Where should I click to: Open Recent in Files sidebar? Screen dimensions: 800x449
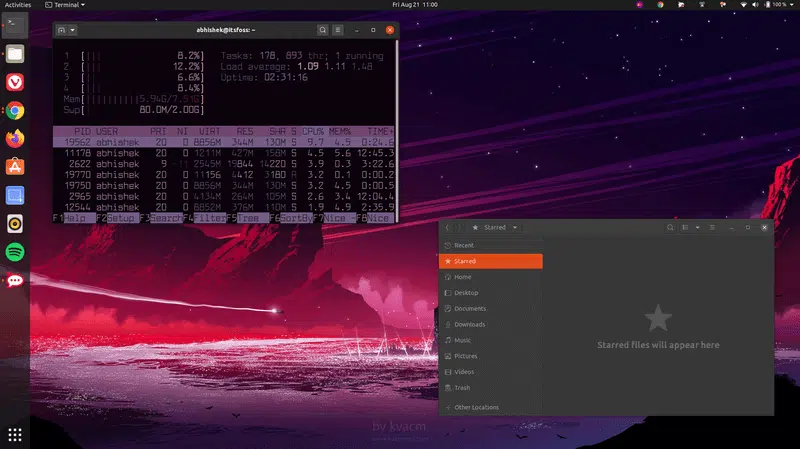pos(491,245)
